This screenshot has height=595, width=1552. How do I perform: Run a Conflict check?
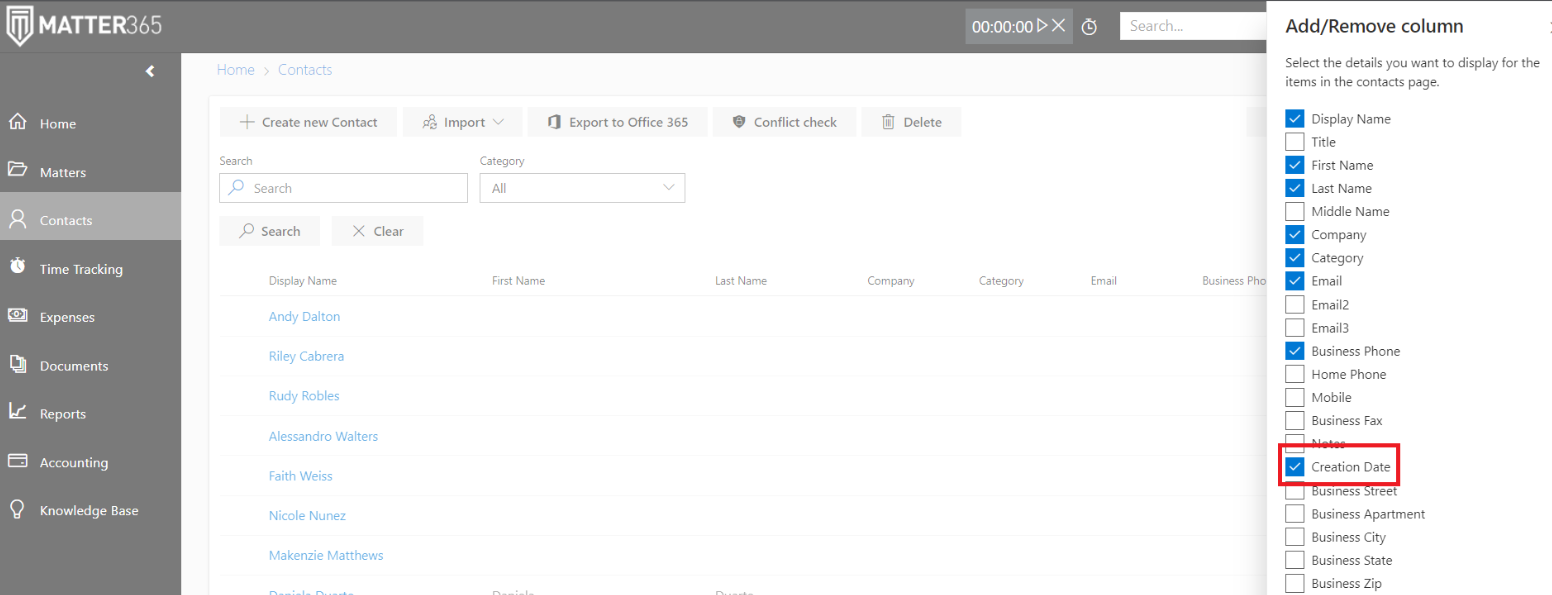click(x=784, y=122)
